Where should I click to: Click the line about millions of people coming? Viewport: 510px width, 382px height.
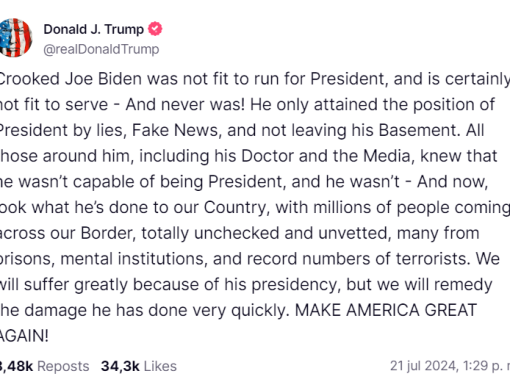[x=255, y=207]
